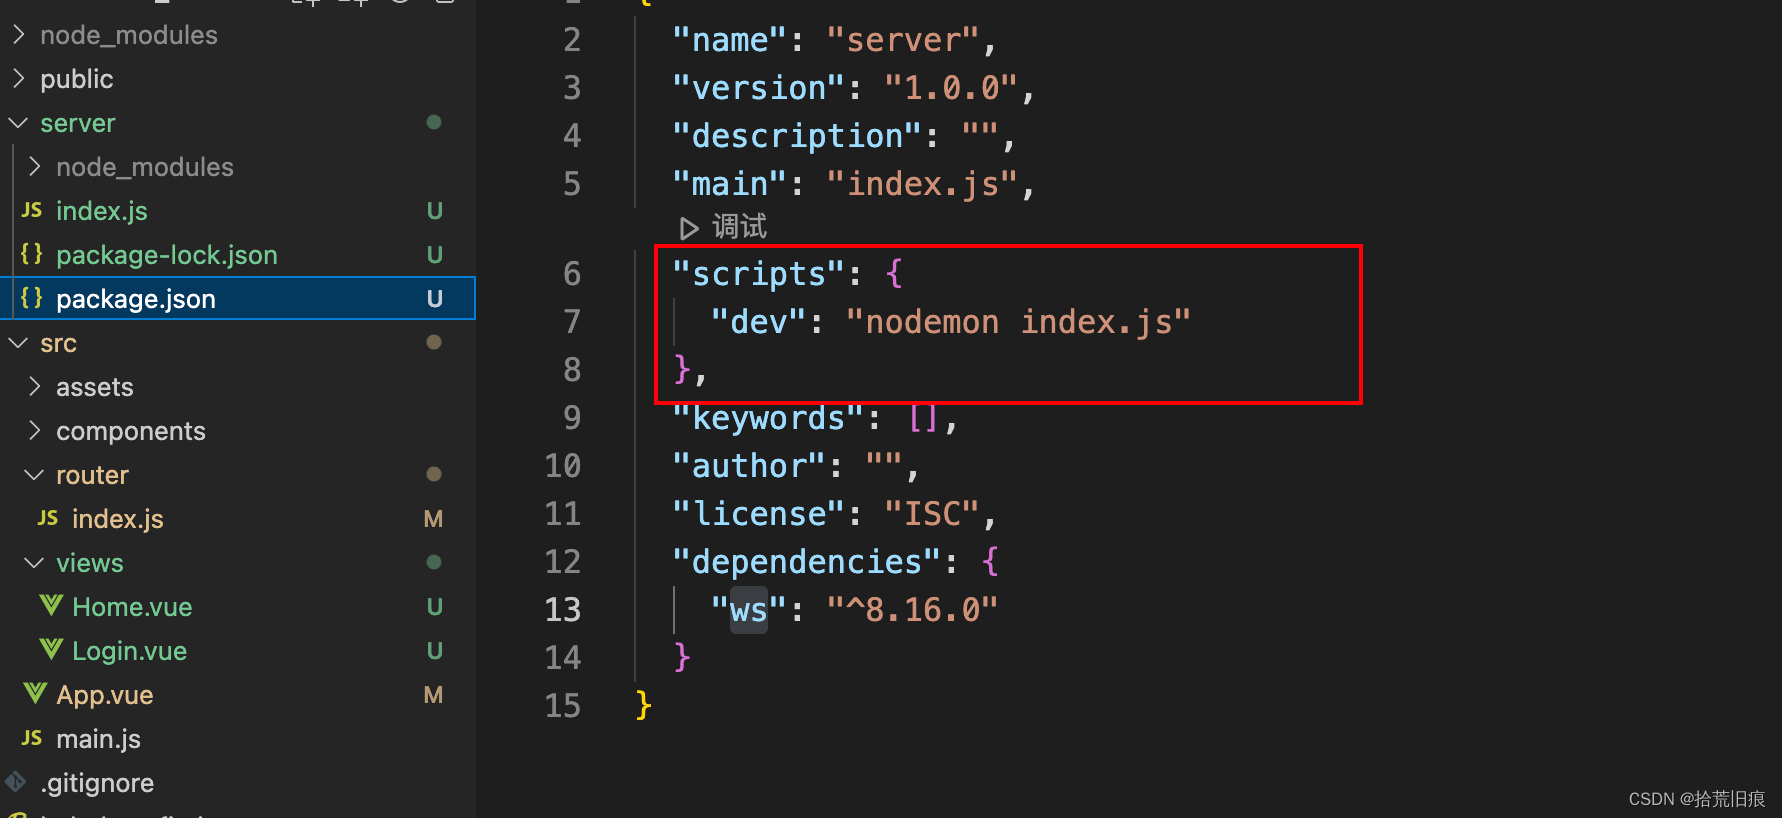Open server index.js via JS icon

pyautogui.click(x=32, y=210)
